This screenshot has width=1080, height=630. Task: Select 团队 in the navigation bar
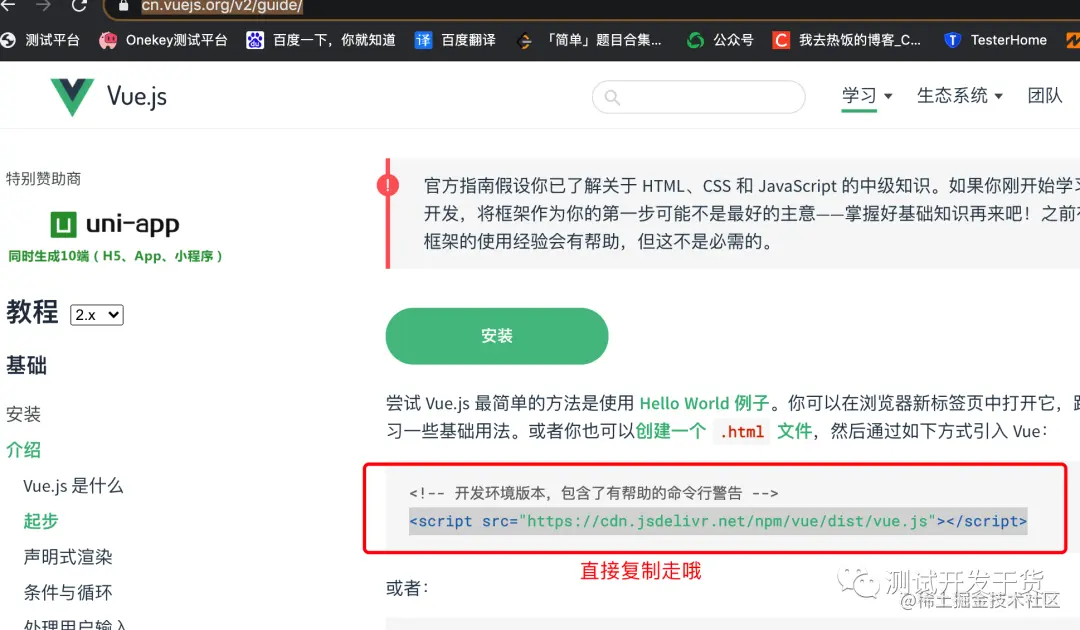point(1045,93)
